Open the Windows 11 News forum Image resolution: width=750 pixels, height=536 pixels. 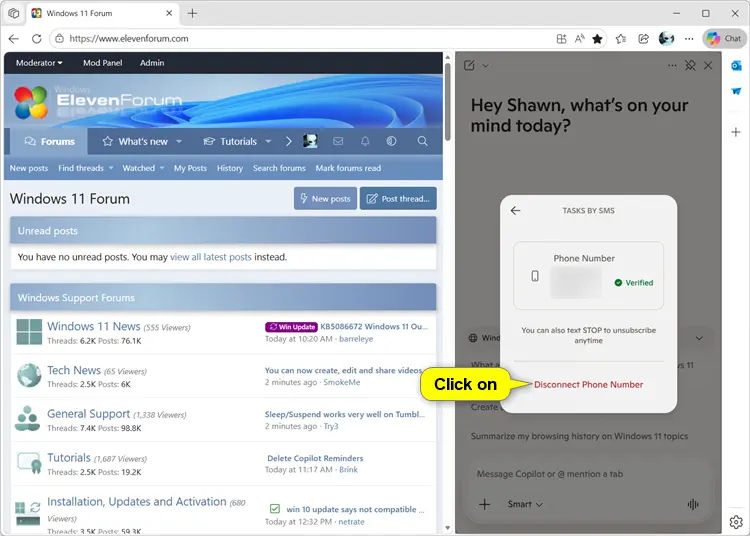pos(94,326)
